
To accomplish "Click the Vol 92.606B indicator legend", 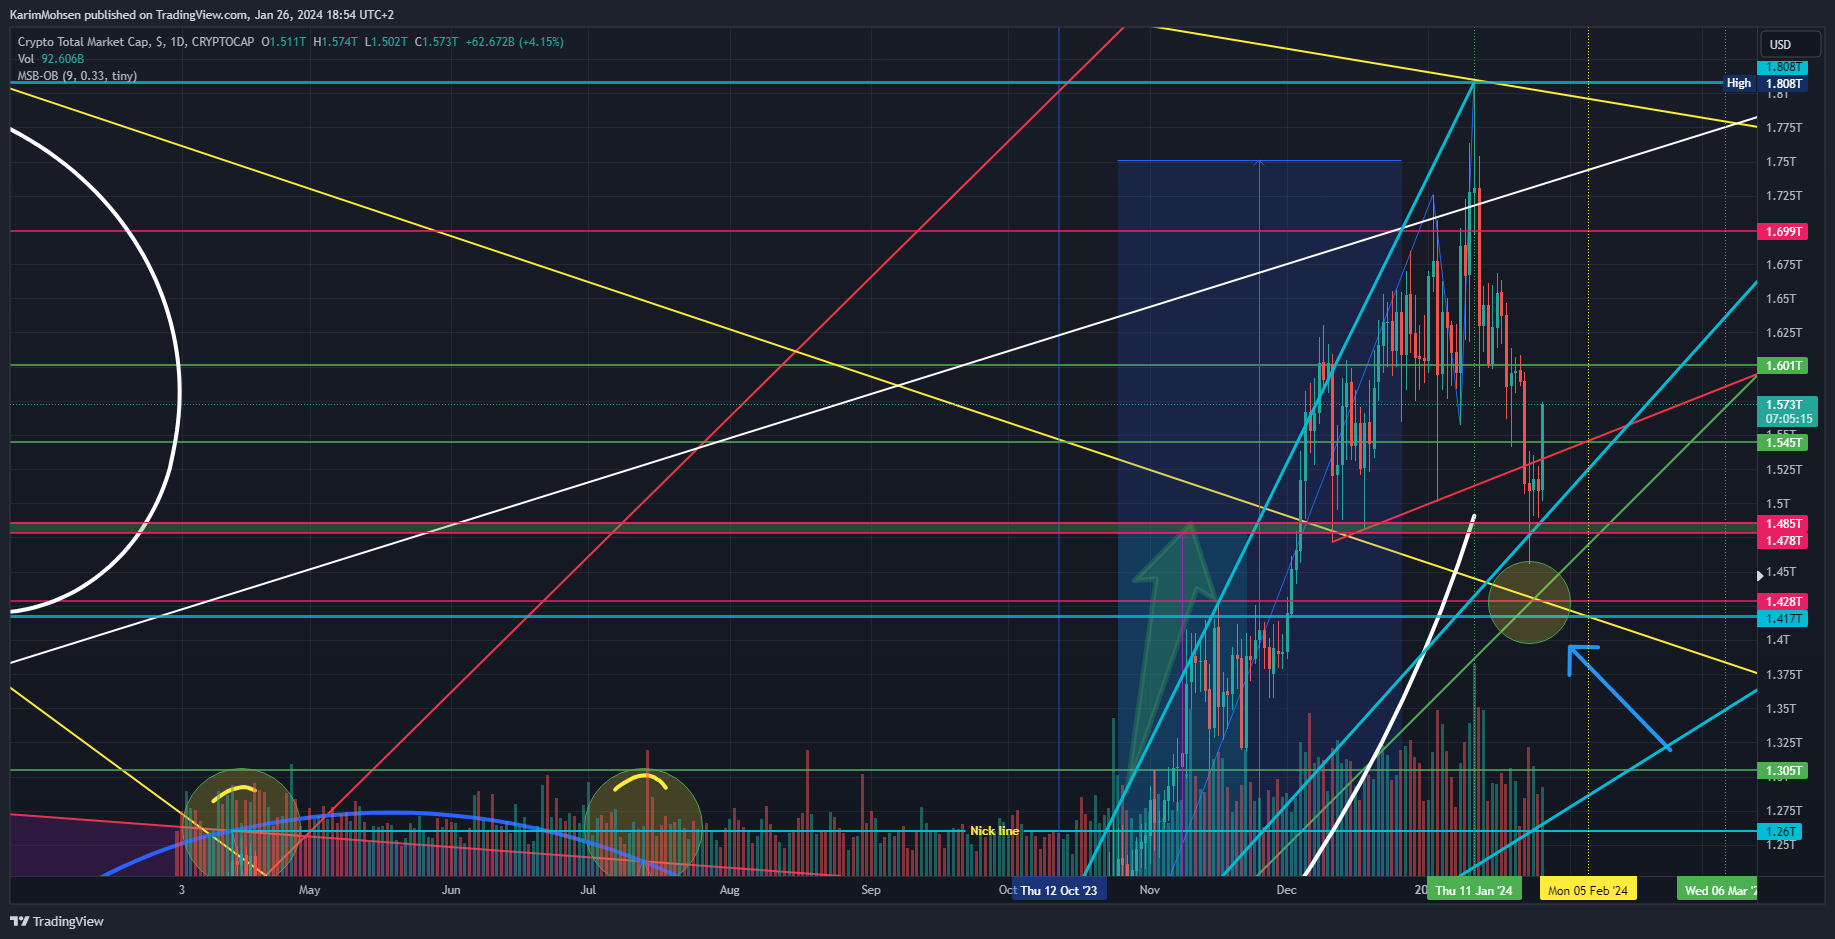I will point(51,59).
